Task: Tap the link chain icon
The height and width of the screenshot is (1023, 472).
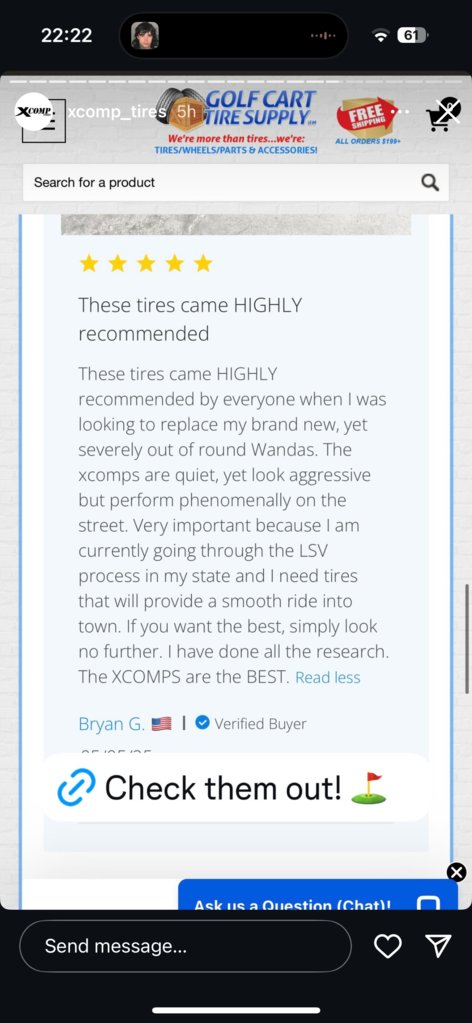Action: pyautogui.click(x=76, y=787)
